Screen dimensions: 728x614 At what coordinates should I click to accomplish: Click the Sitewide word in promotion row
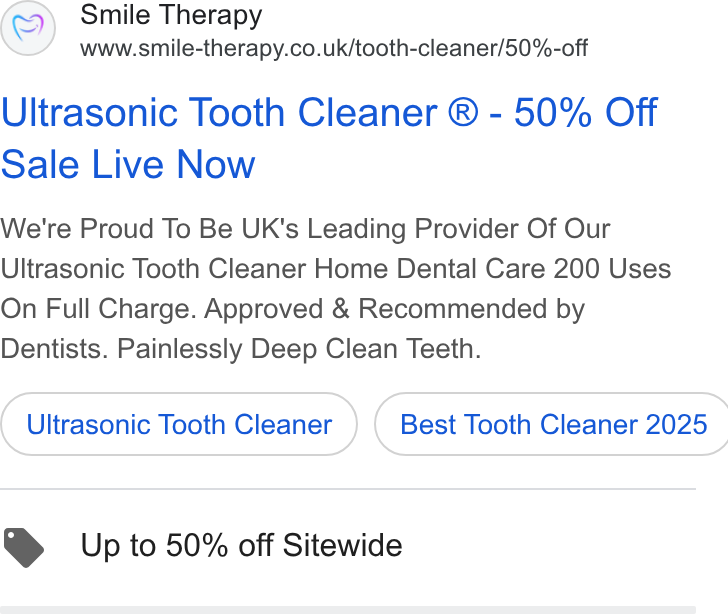coord(342,545)
